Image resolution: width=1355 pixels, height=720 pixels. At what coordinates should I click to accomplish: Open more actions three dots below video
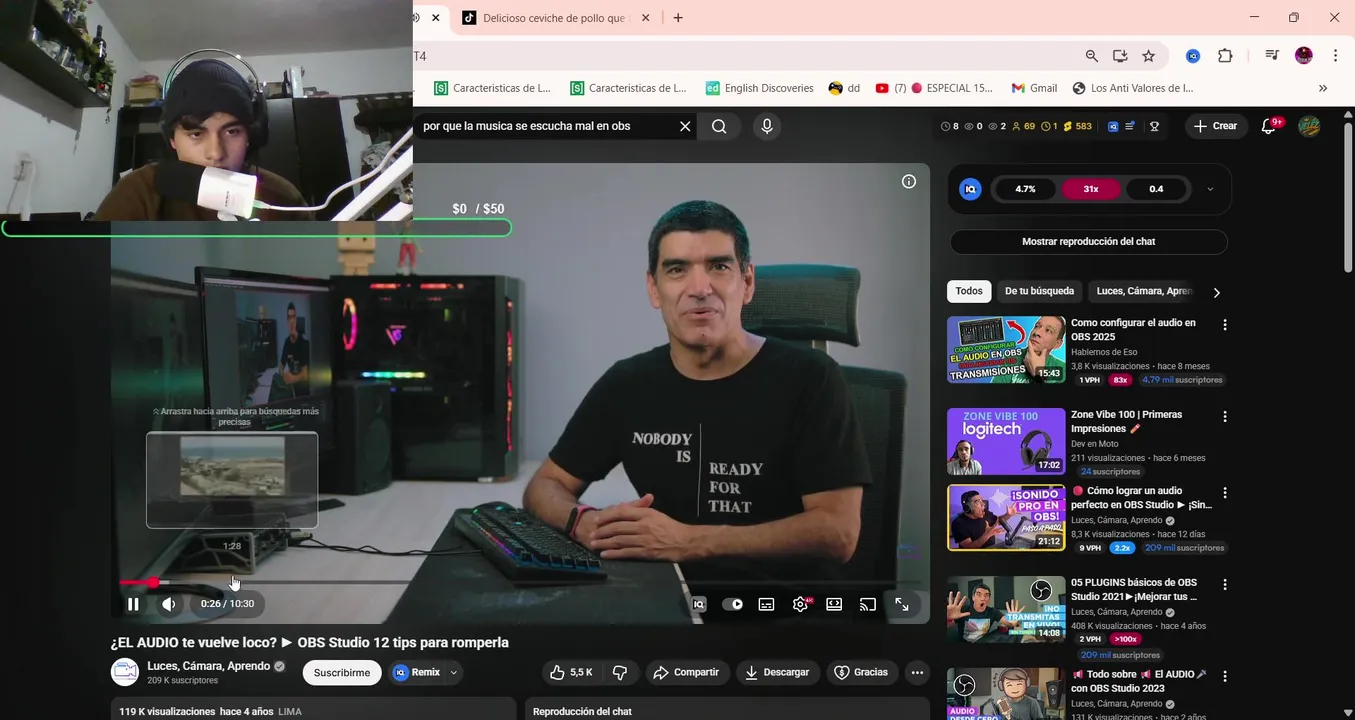[917, 673]
